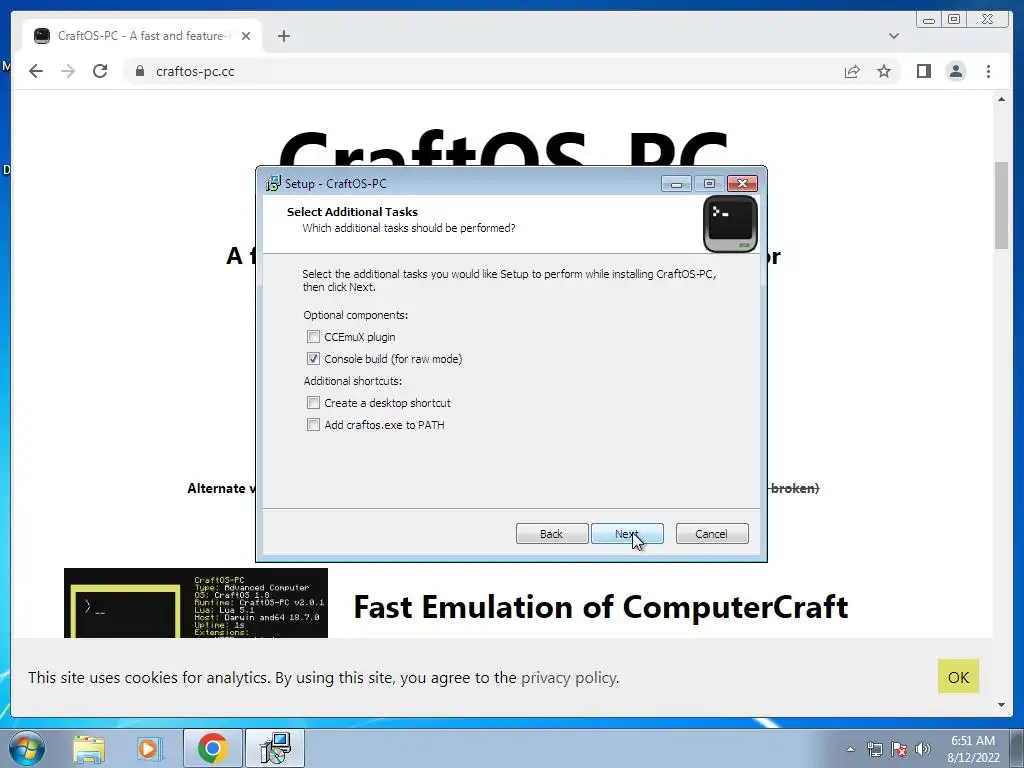Click the page vertical scrollbar thumb
The width and height of the screenshot is (1024, 768).
coord(1001,205)
